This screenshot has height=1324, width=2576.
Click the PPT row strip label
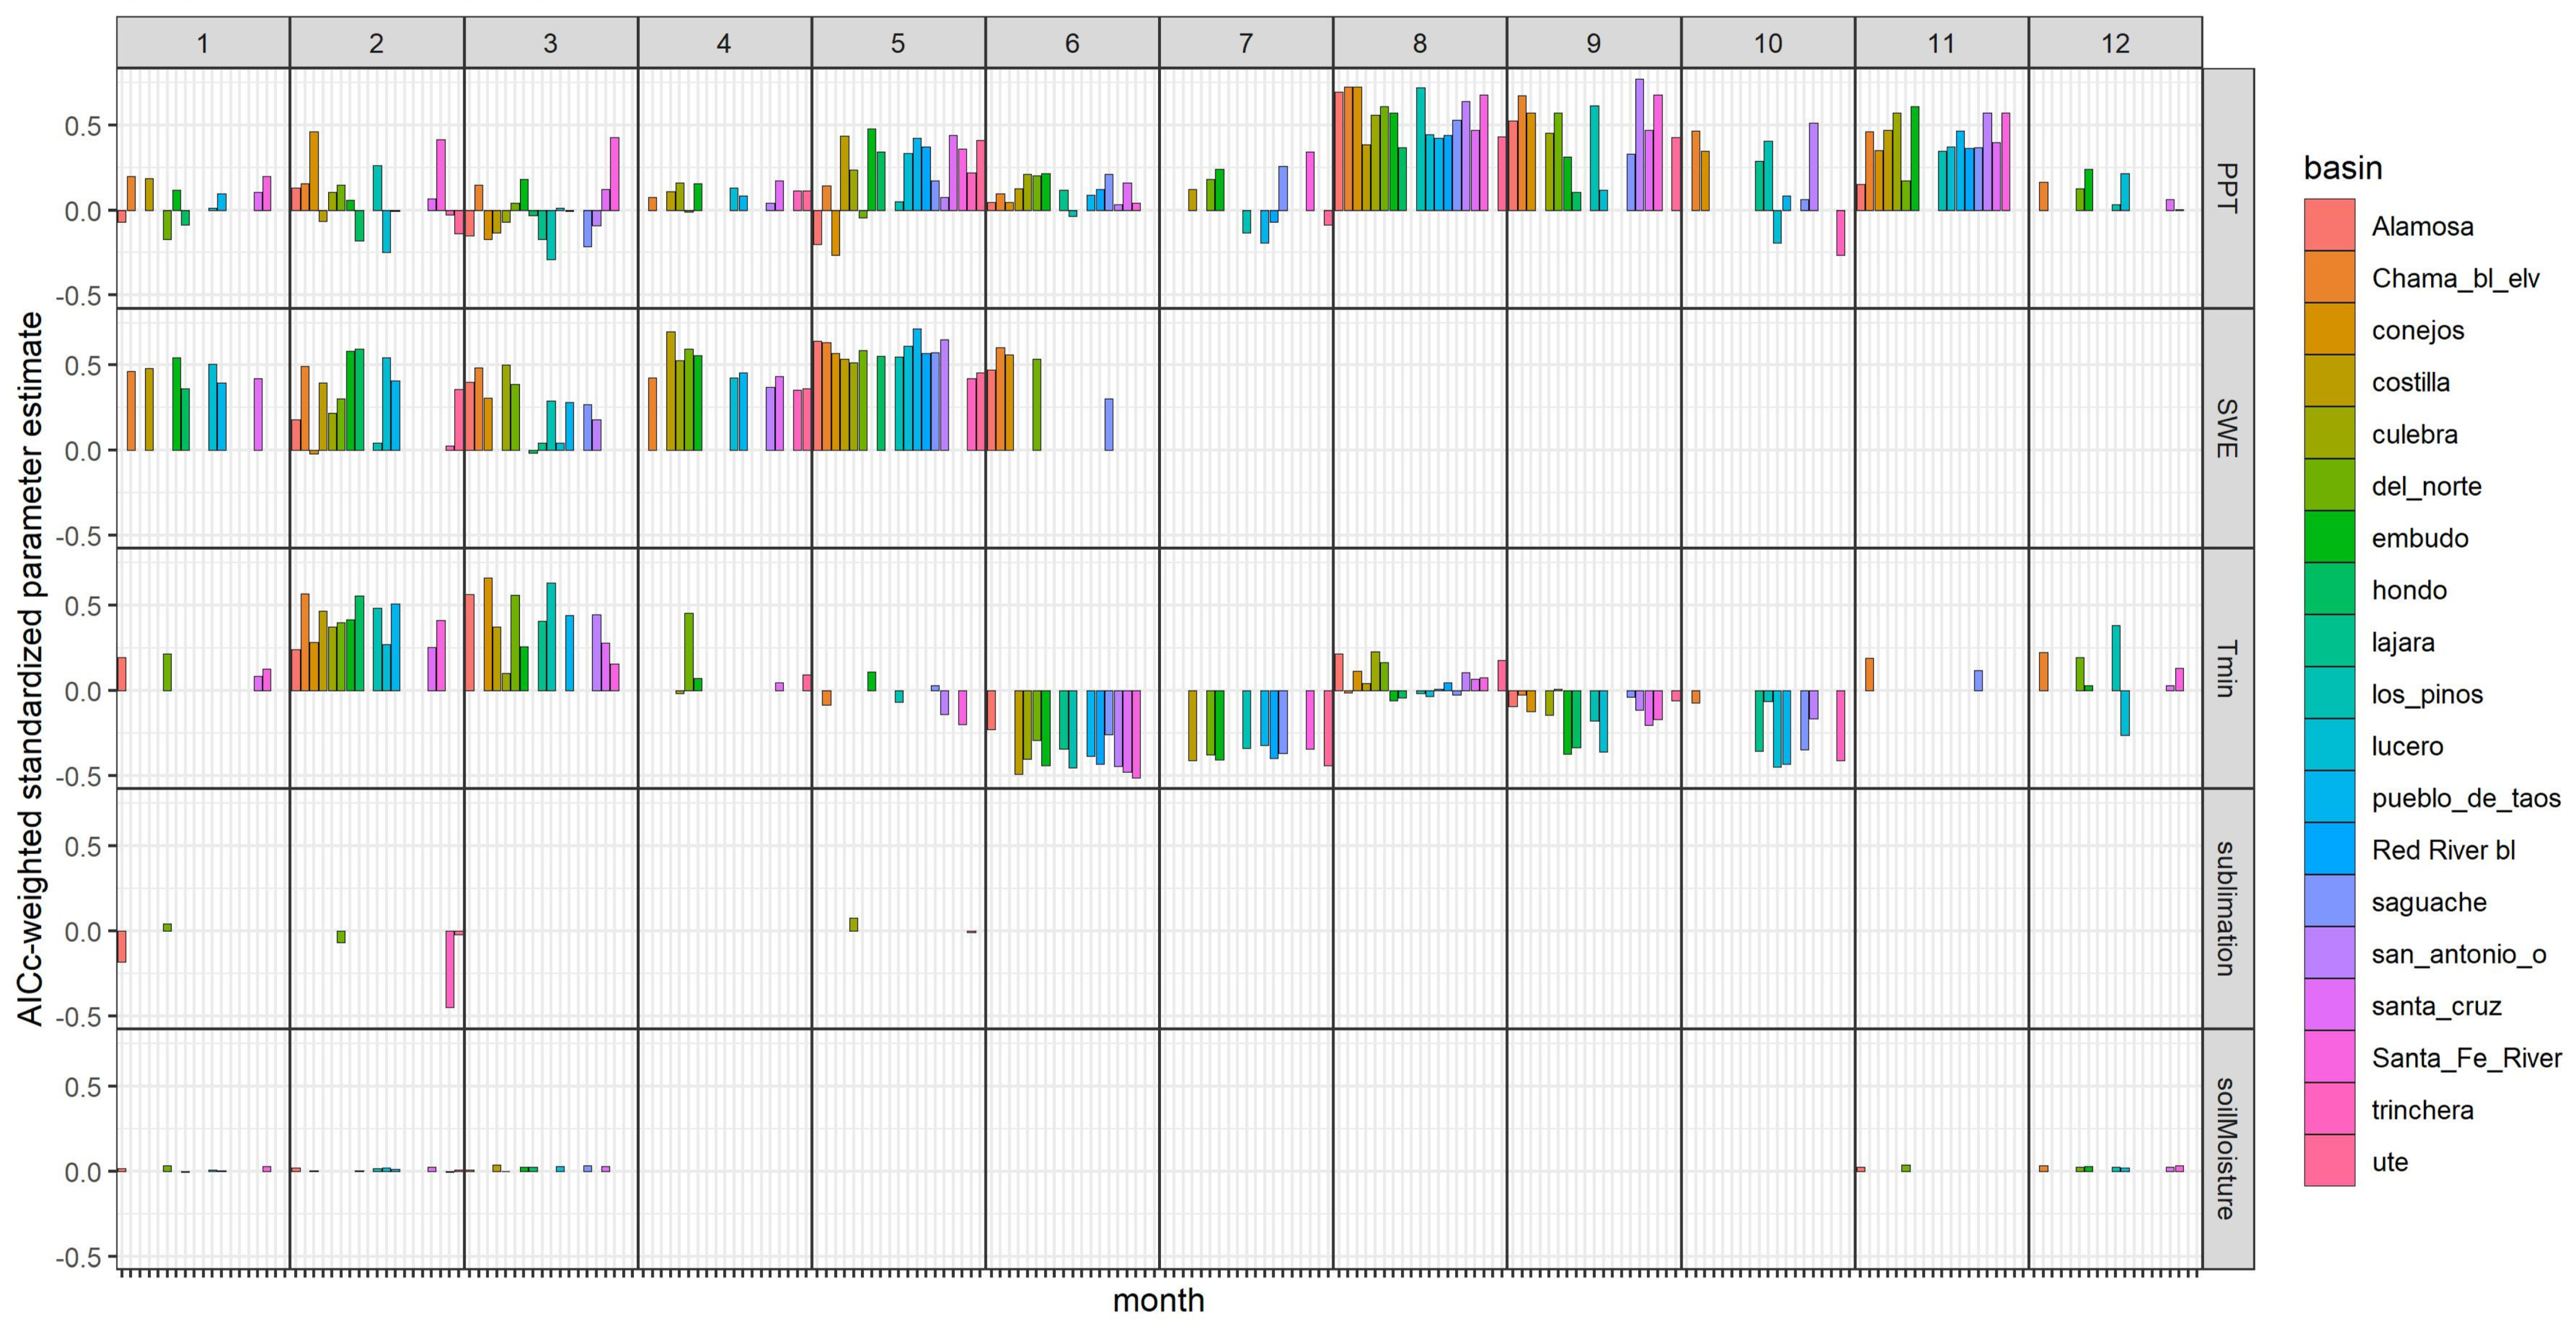(x=2227, y=188)
